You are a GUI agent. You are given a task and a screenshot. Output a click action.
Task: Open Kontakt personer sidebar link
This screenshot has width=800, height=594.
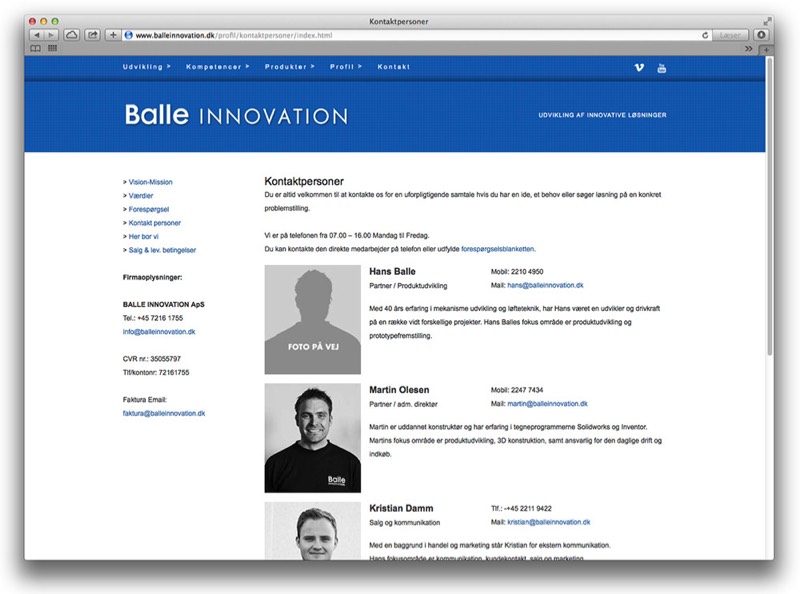155,223
